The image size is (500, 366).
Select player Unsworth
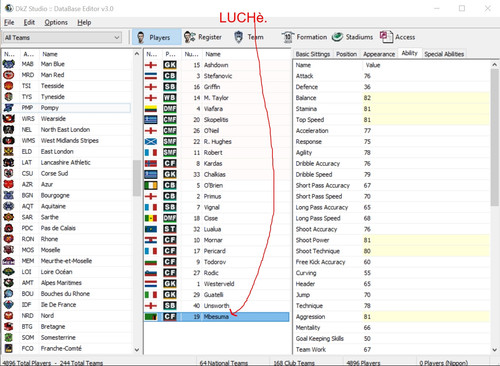(217, 306)
